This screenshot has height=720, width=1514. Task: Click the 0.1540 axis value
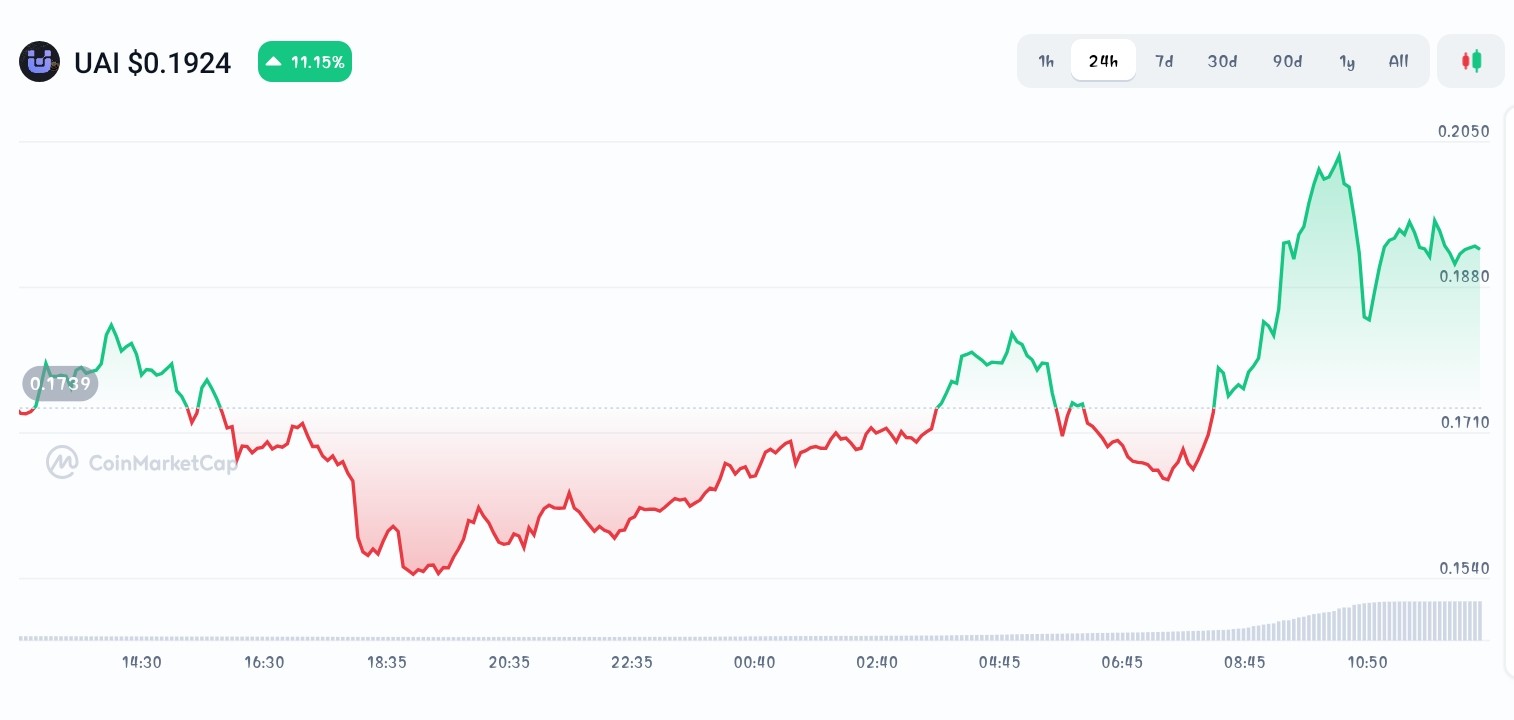tap(1464, 568)
